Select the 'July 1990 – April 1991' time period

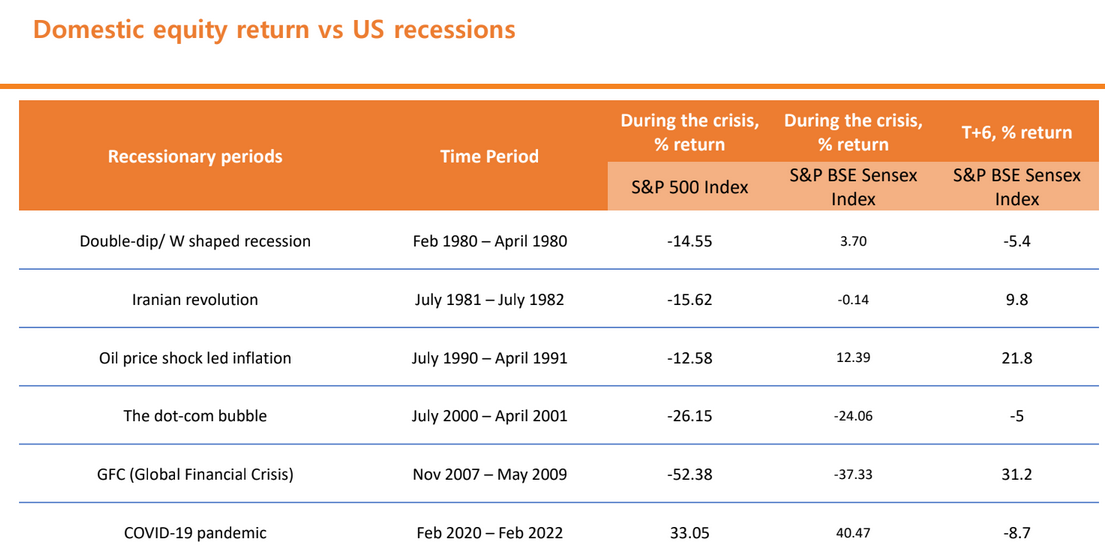(489, 358)
